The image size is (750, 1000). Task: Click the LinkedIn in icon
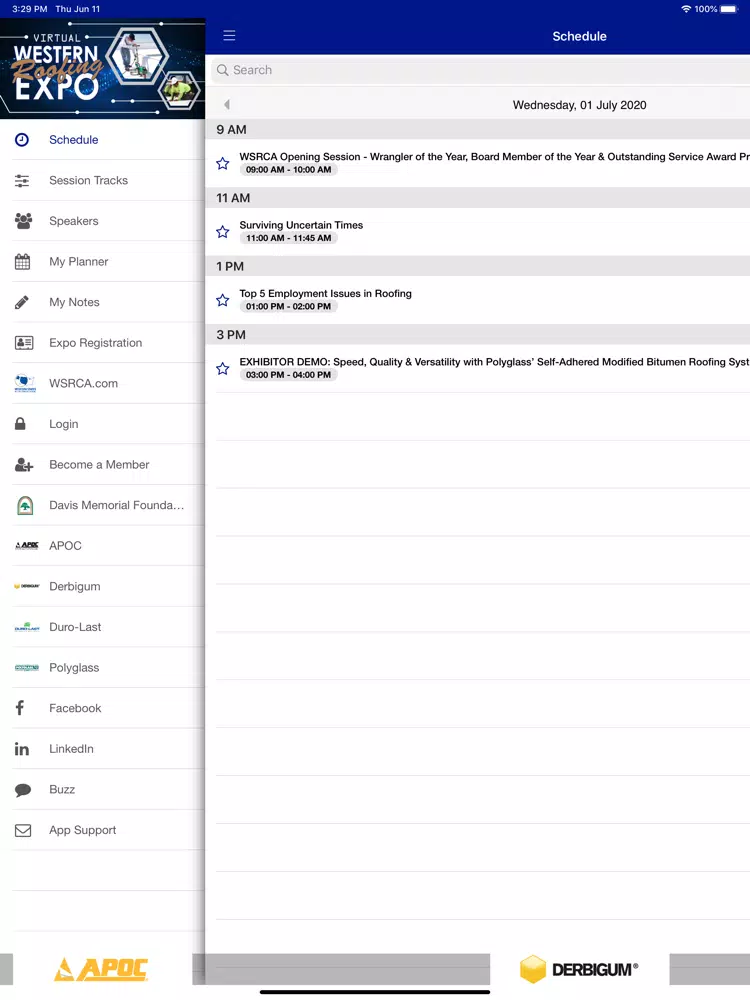(x=22, y=749)
